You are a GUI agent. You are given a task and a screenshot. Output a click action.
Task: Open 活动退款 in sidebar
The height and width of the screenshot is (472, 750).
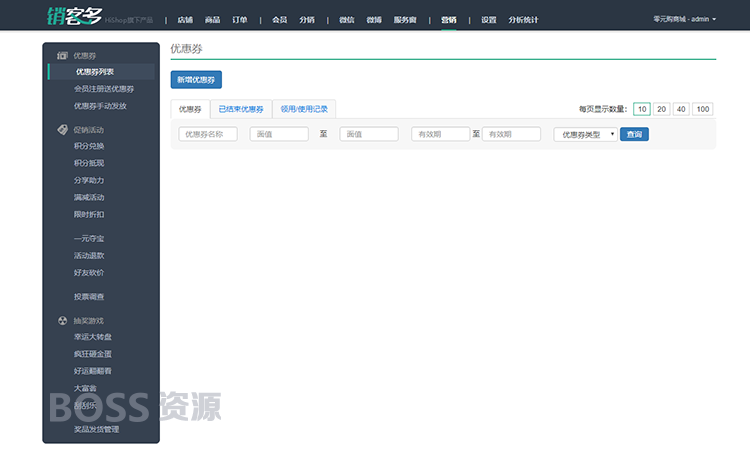pos(89,255)
